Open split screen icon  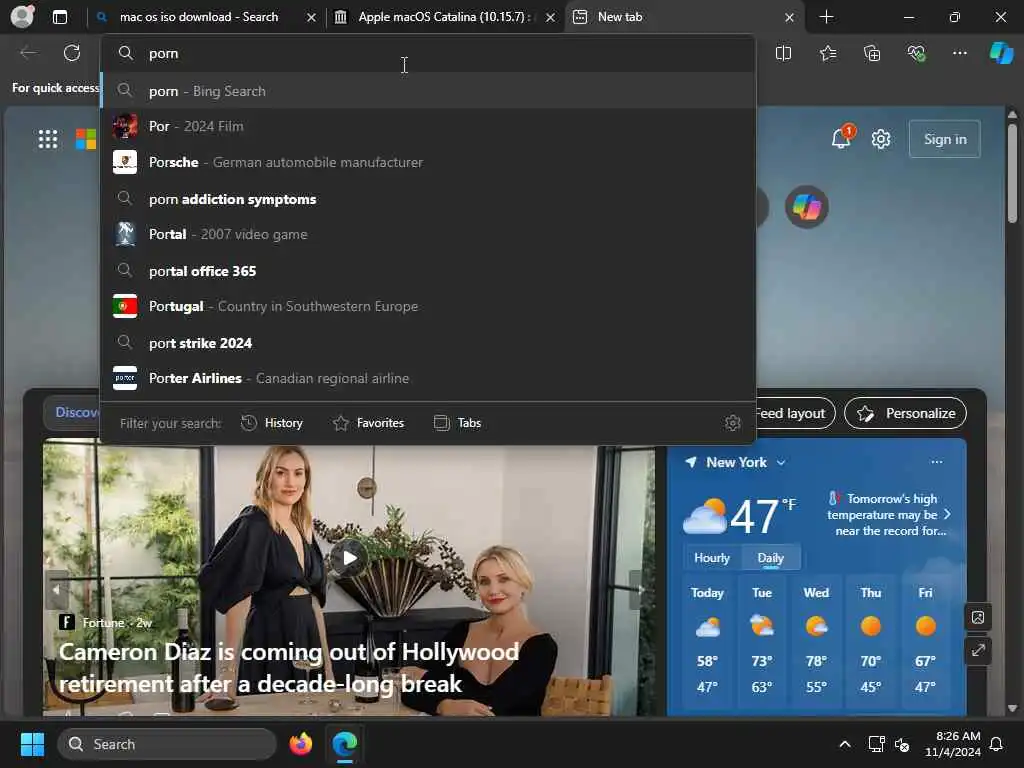coord(783,53)
